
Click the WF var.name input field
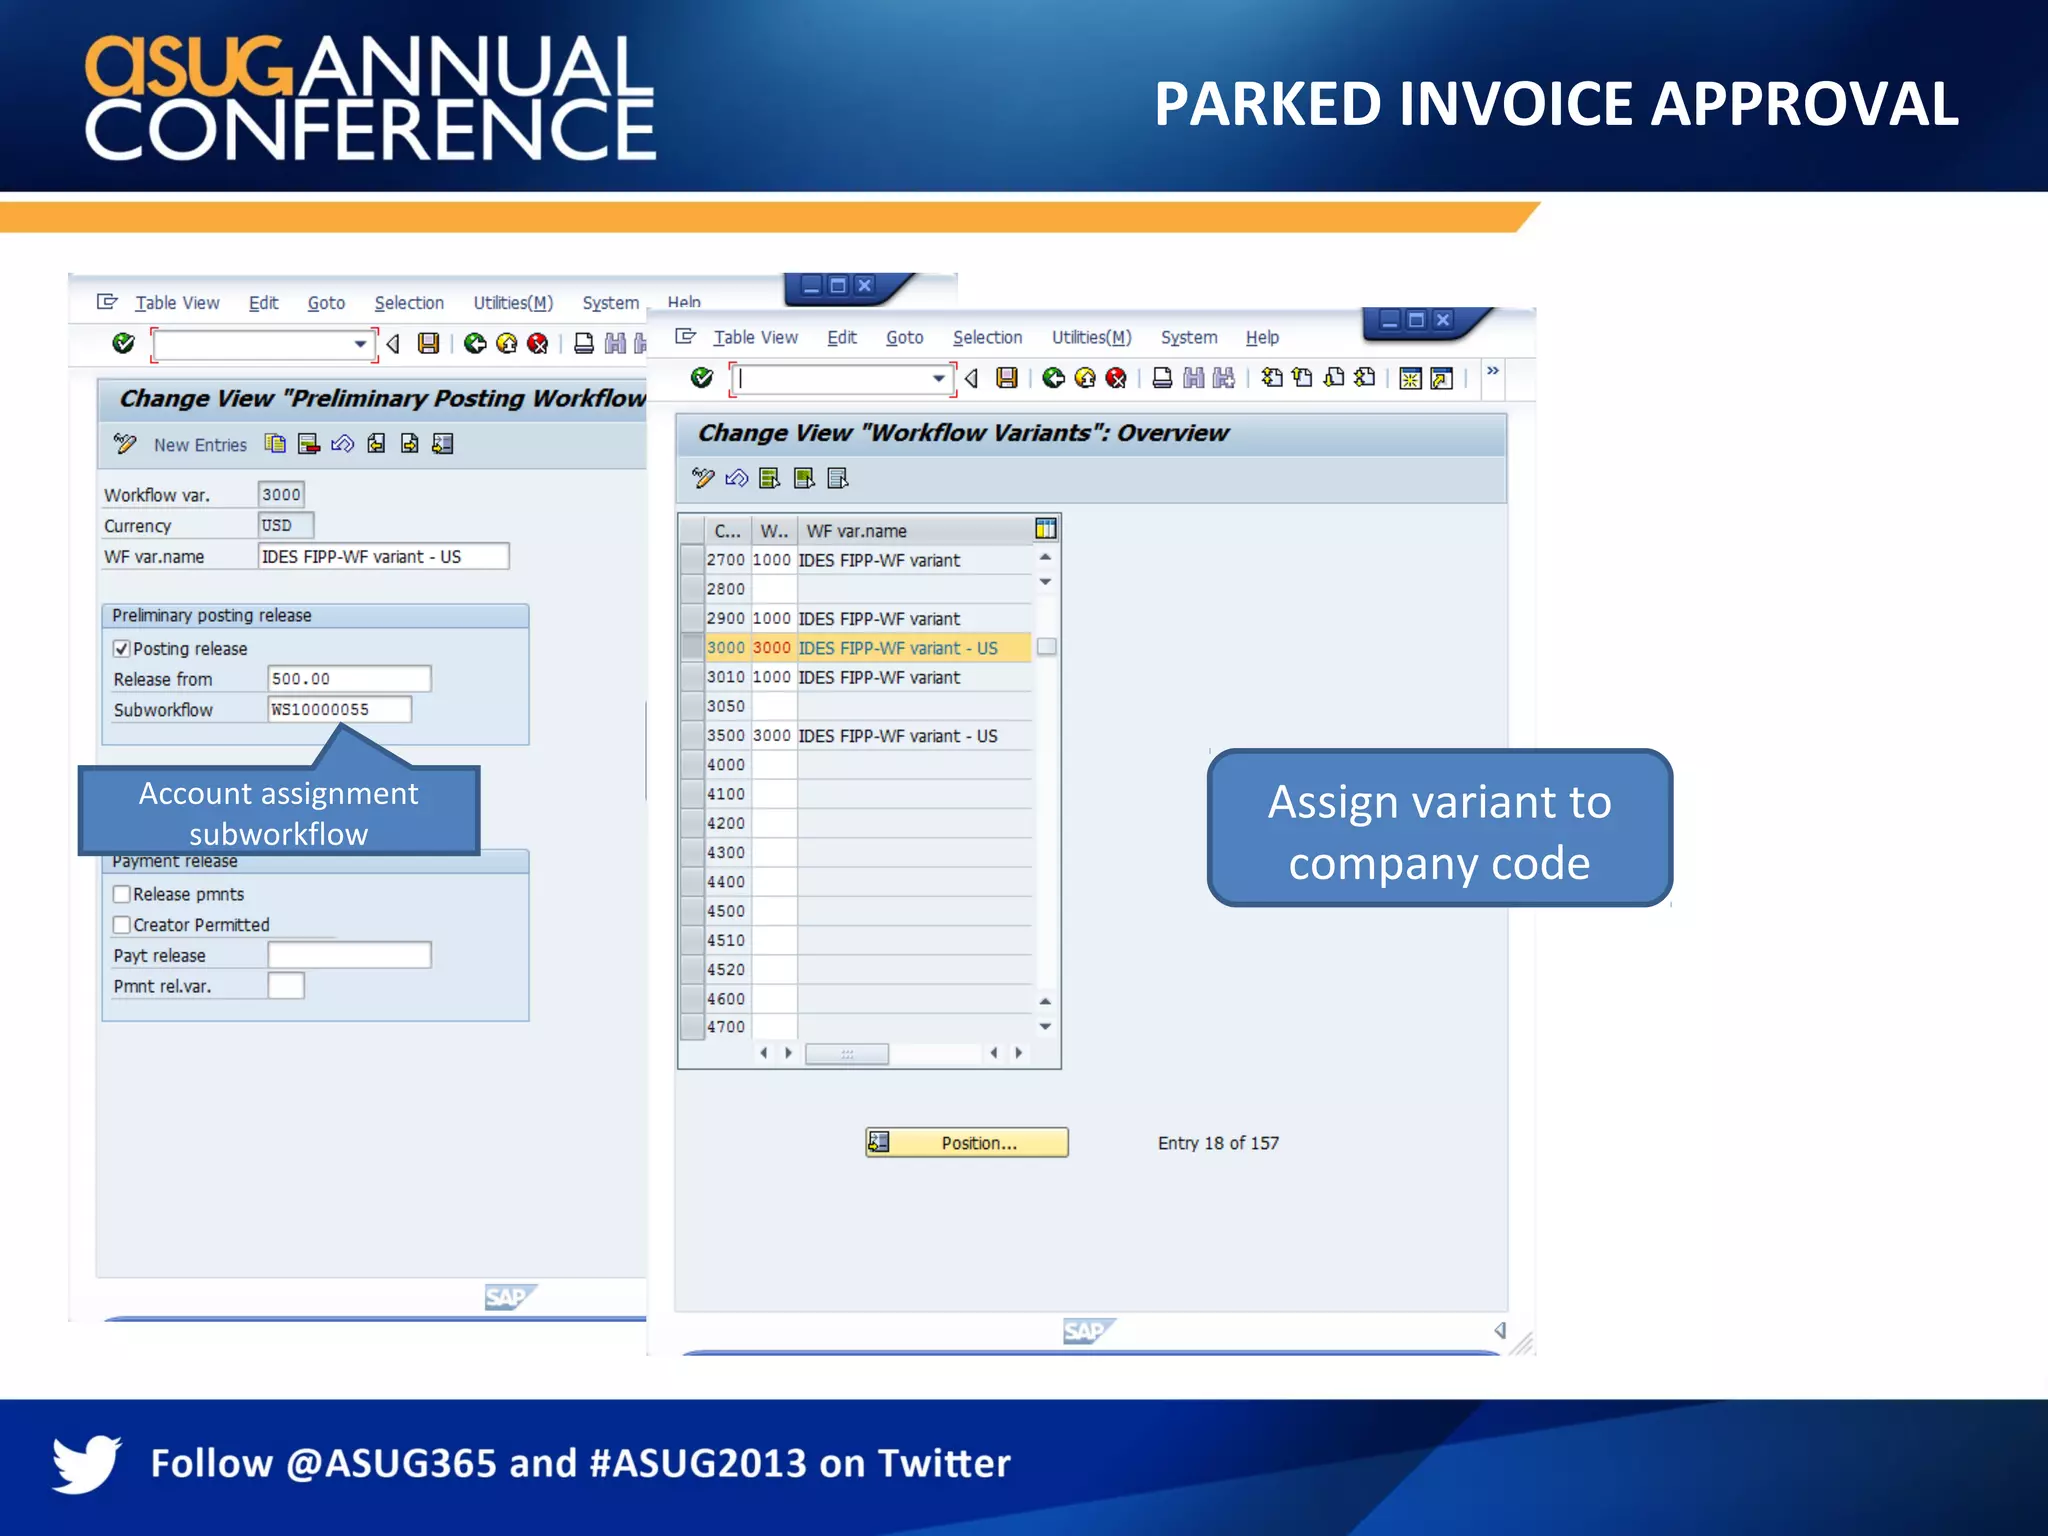point(383,556)
